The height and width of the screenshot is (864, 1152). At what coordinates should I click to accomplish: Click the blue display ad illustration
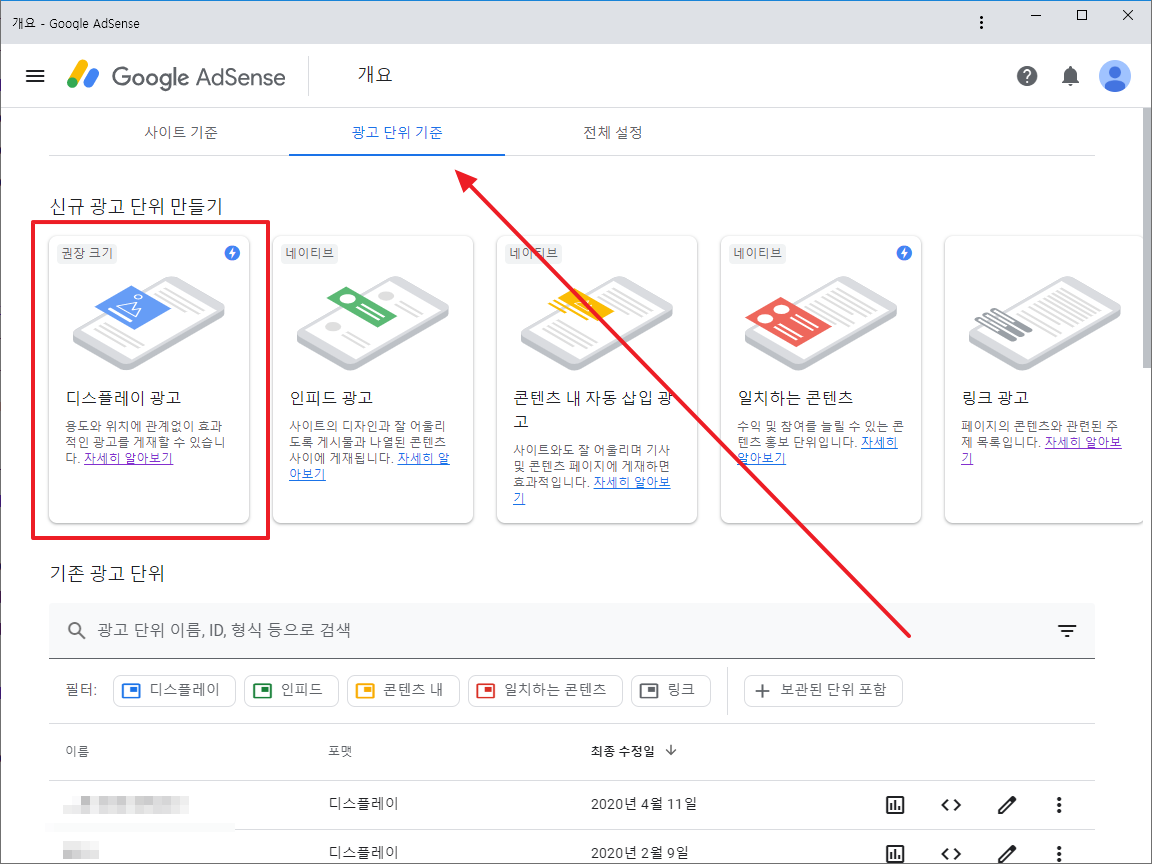point(148,323)
